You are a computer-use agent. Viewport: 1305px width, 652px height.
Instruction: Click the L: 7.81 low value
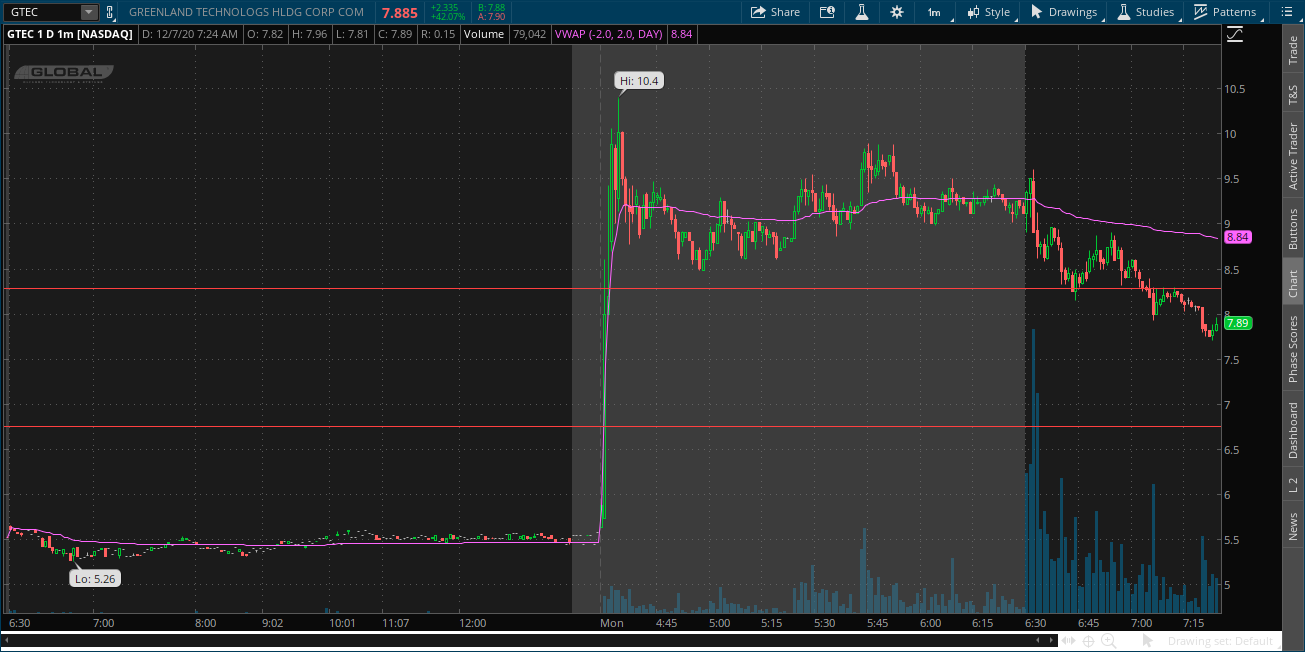pos(353,34)
